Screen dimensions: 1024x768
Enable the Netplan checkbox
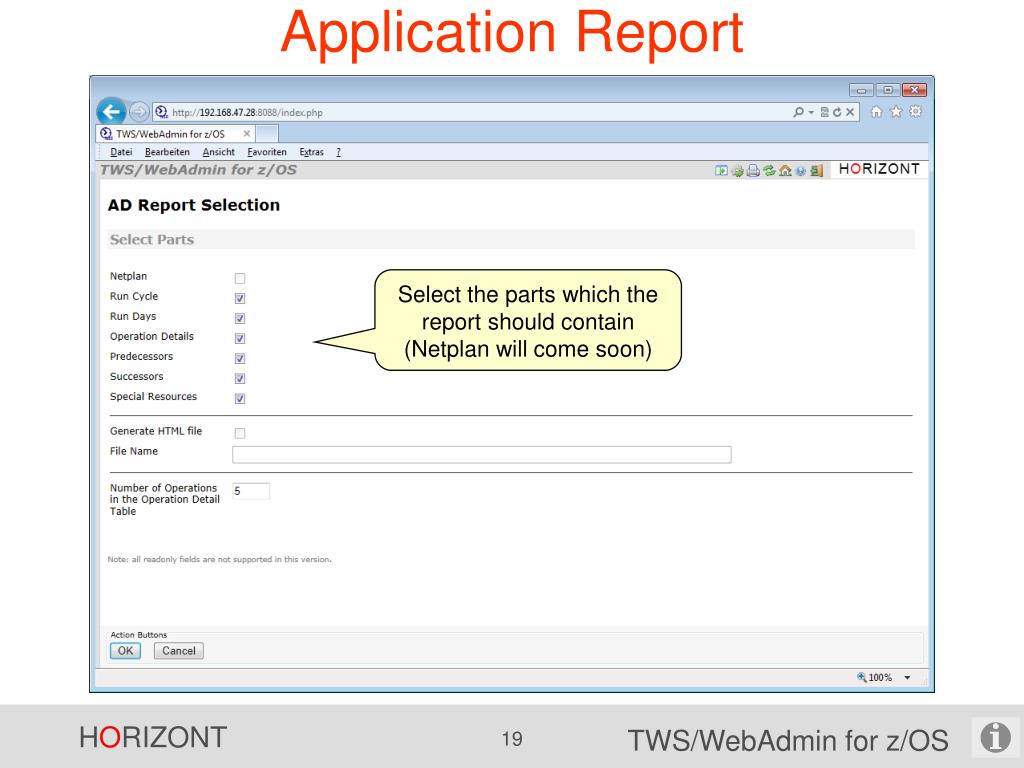[240, 278]
